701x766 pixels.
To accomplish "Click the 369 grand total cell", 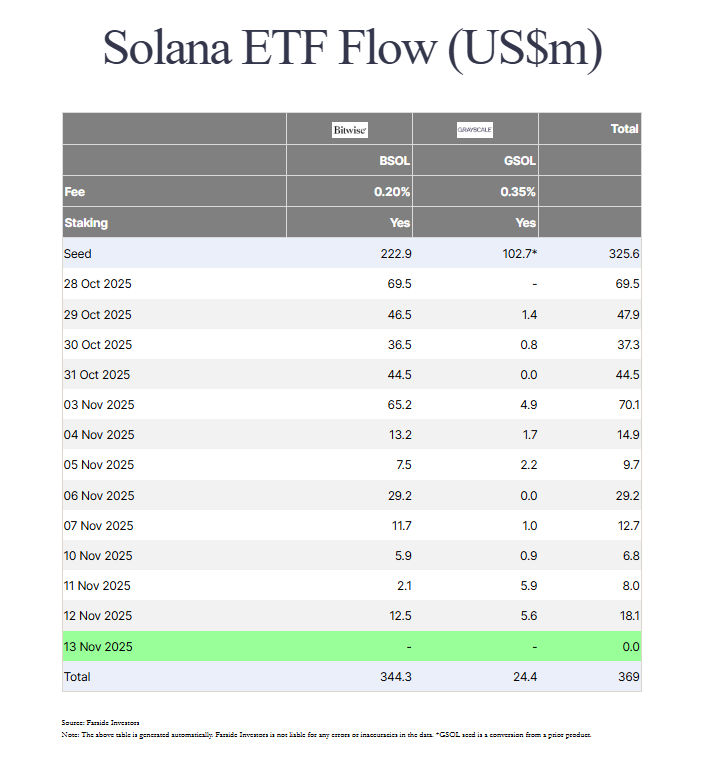I will [627, 677].
